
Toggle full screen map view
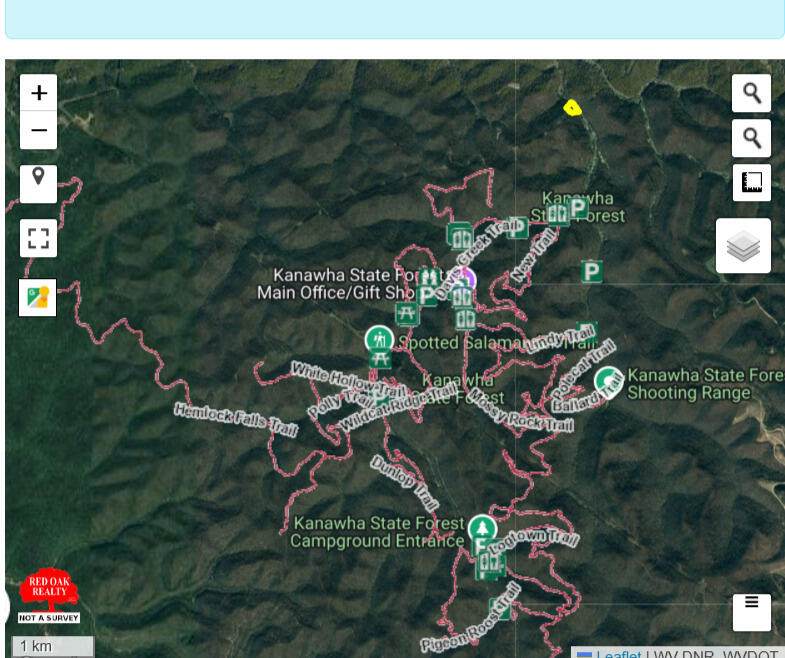pyautogui.click(x=39, y=239)
